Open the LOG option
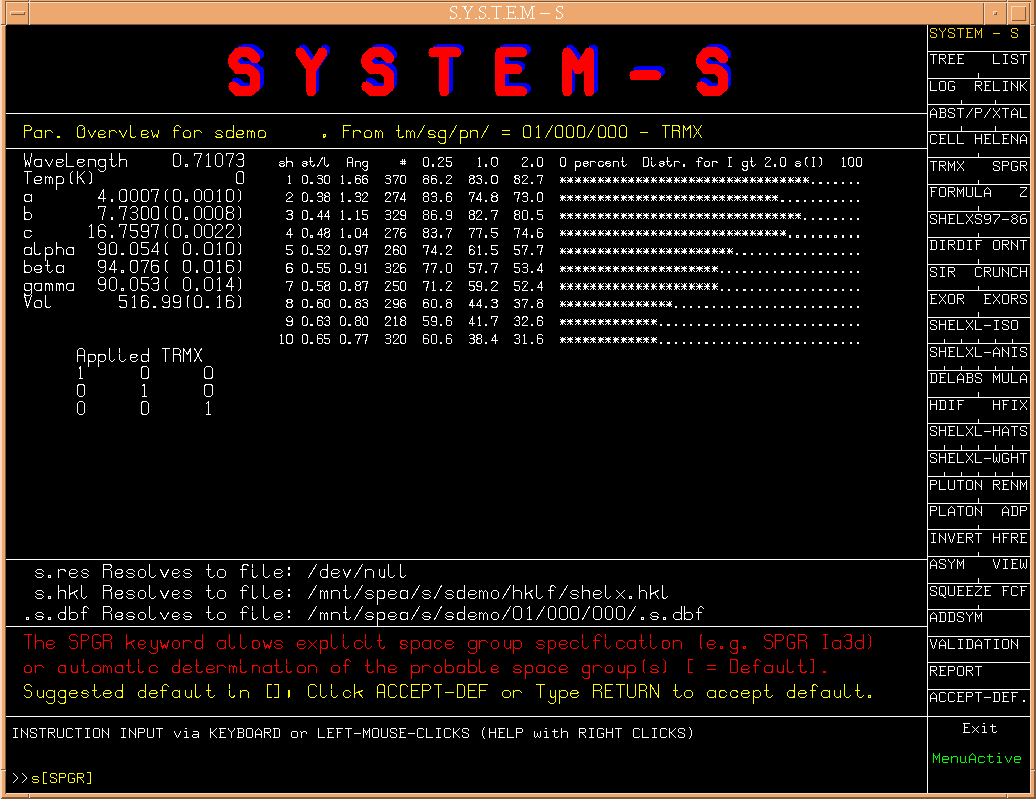The width and height of the screenshot is (1036, 799). coord(943,87)
